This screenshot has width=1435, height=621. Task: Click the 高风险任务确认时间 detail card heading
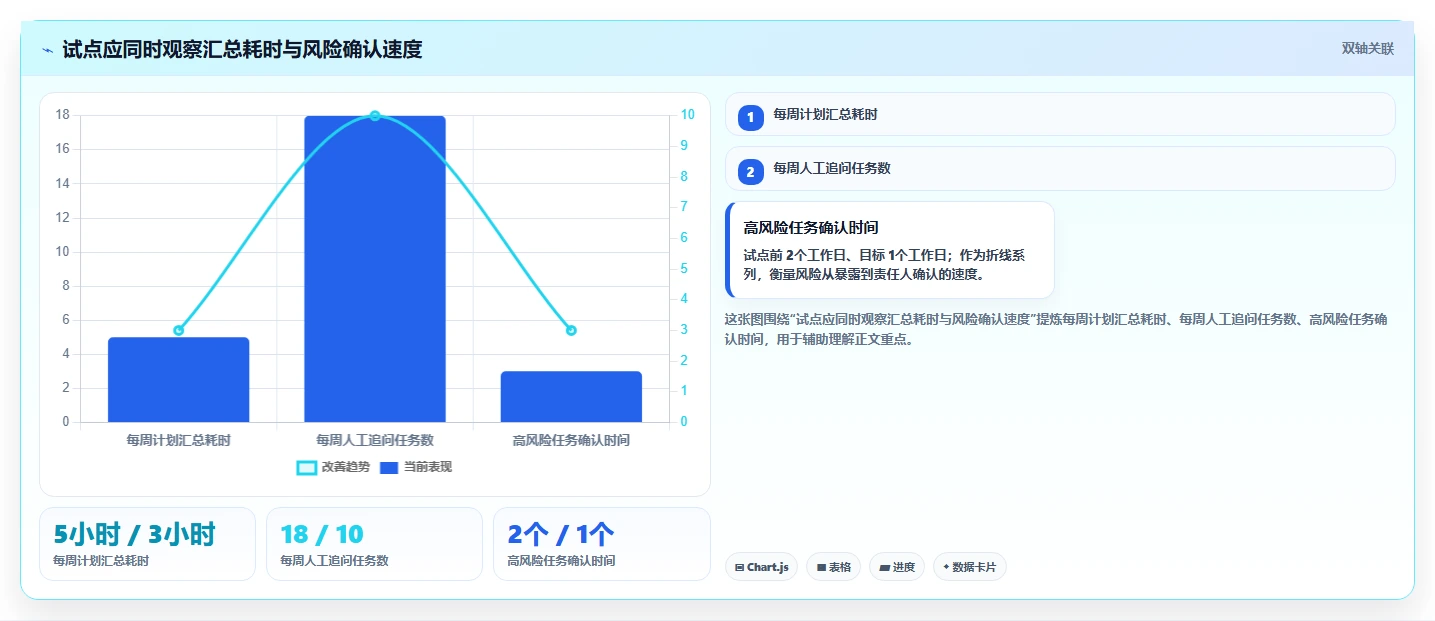pos(811,228)
